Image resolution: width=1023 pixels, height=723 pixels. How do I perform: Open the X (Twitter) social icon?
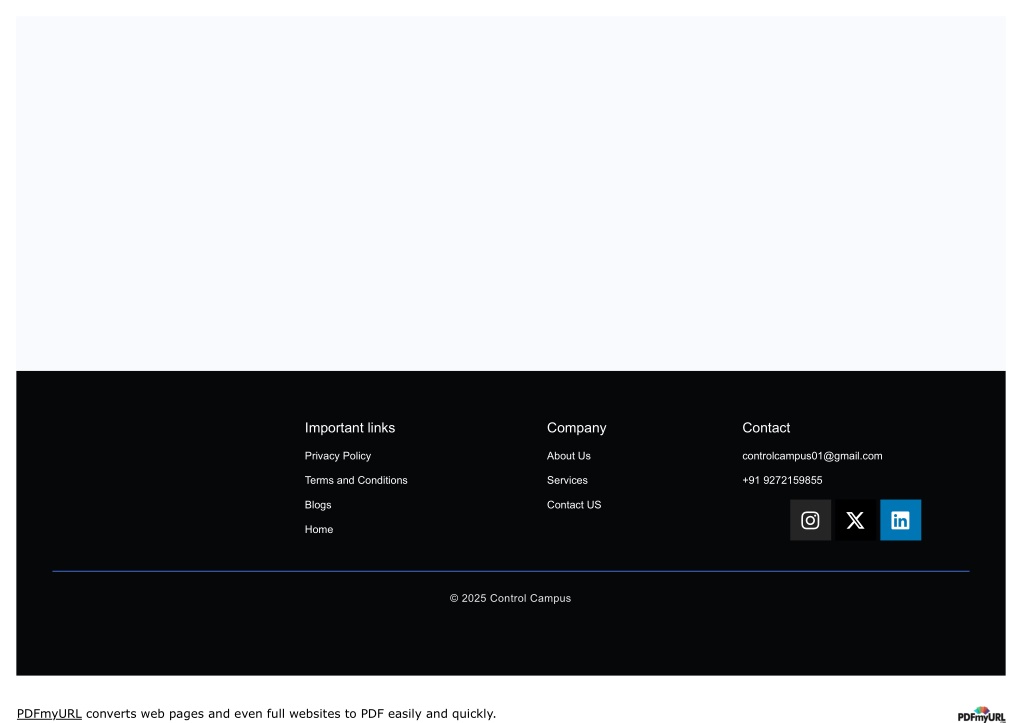(x=855, y=520)
